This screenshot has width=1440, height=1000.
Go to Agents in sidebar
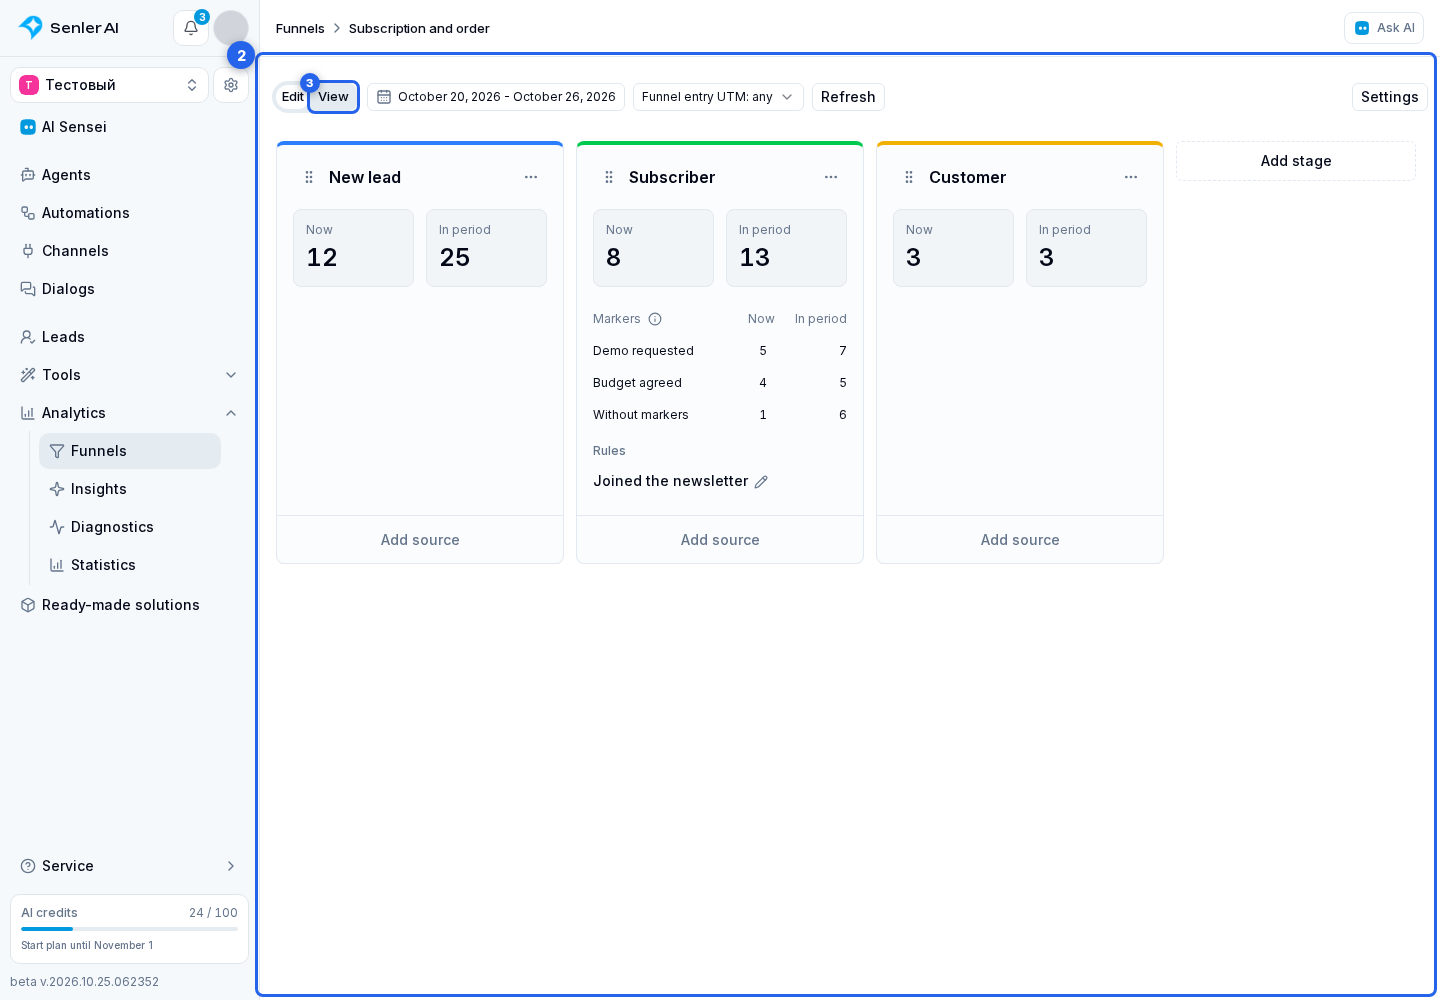click(130, 175)
